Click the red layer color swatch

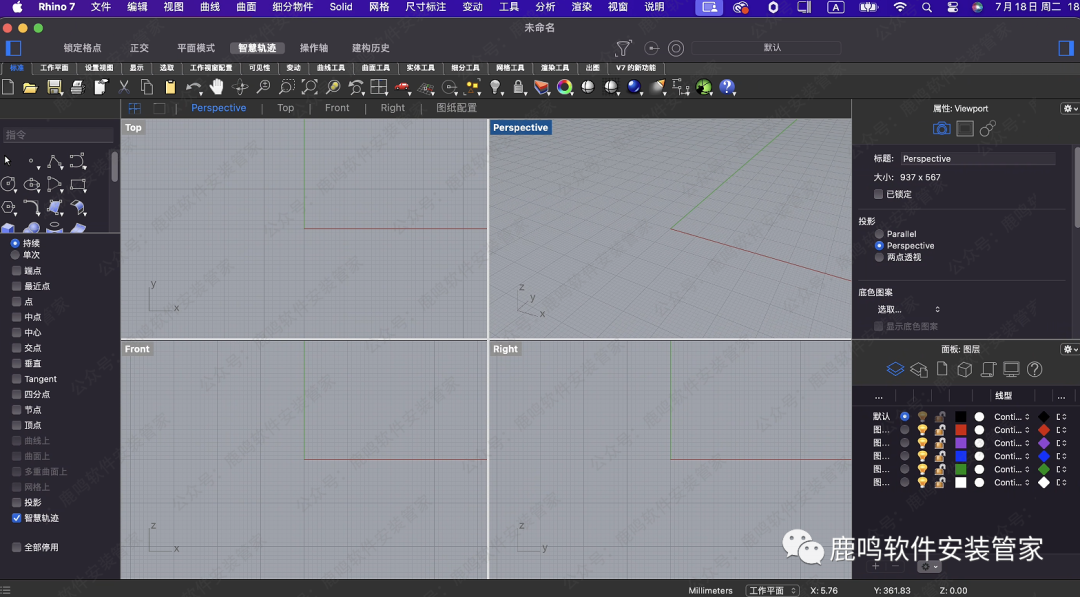tap(961, 430)
